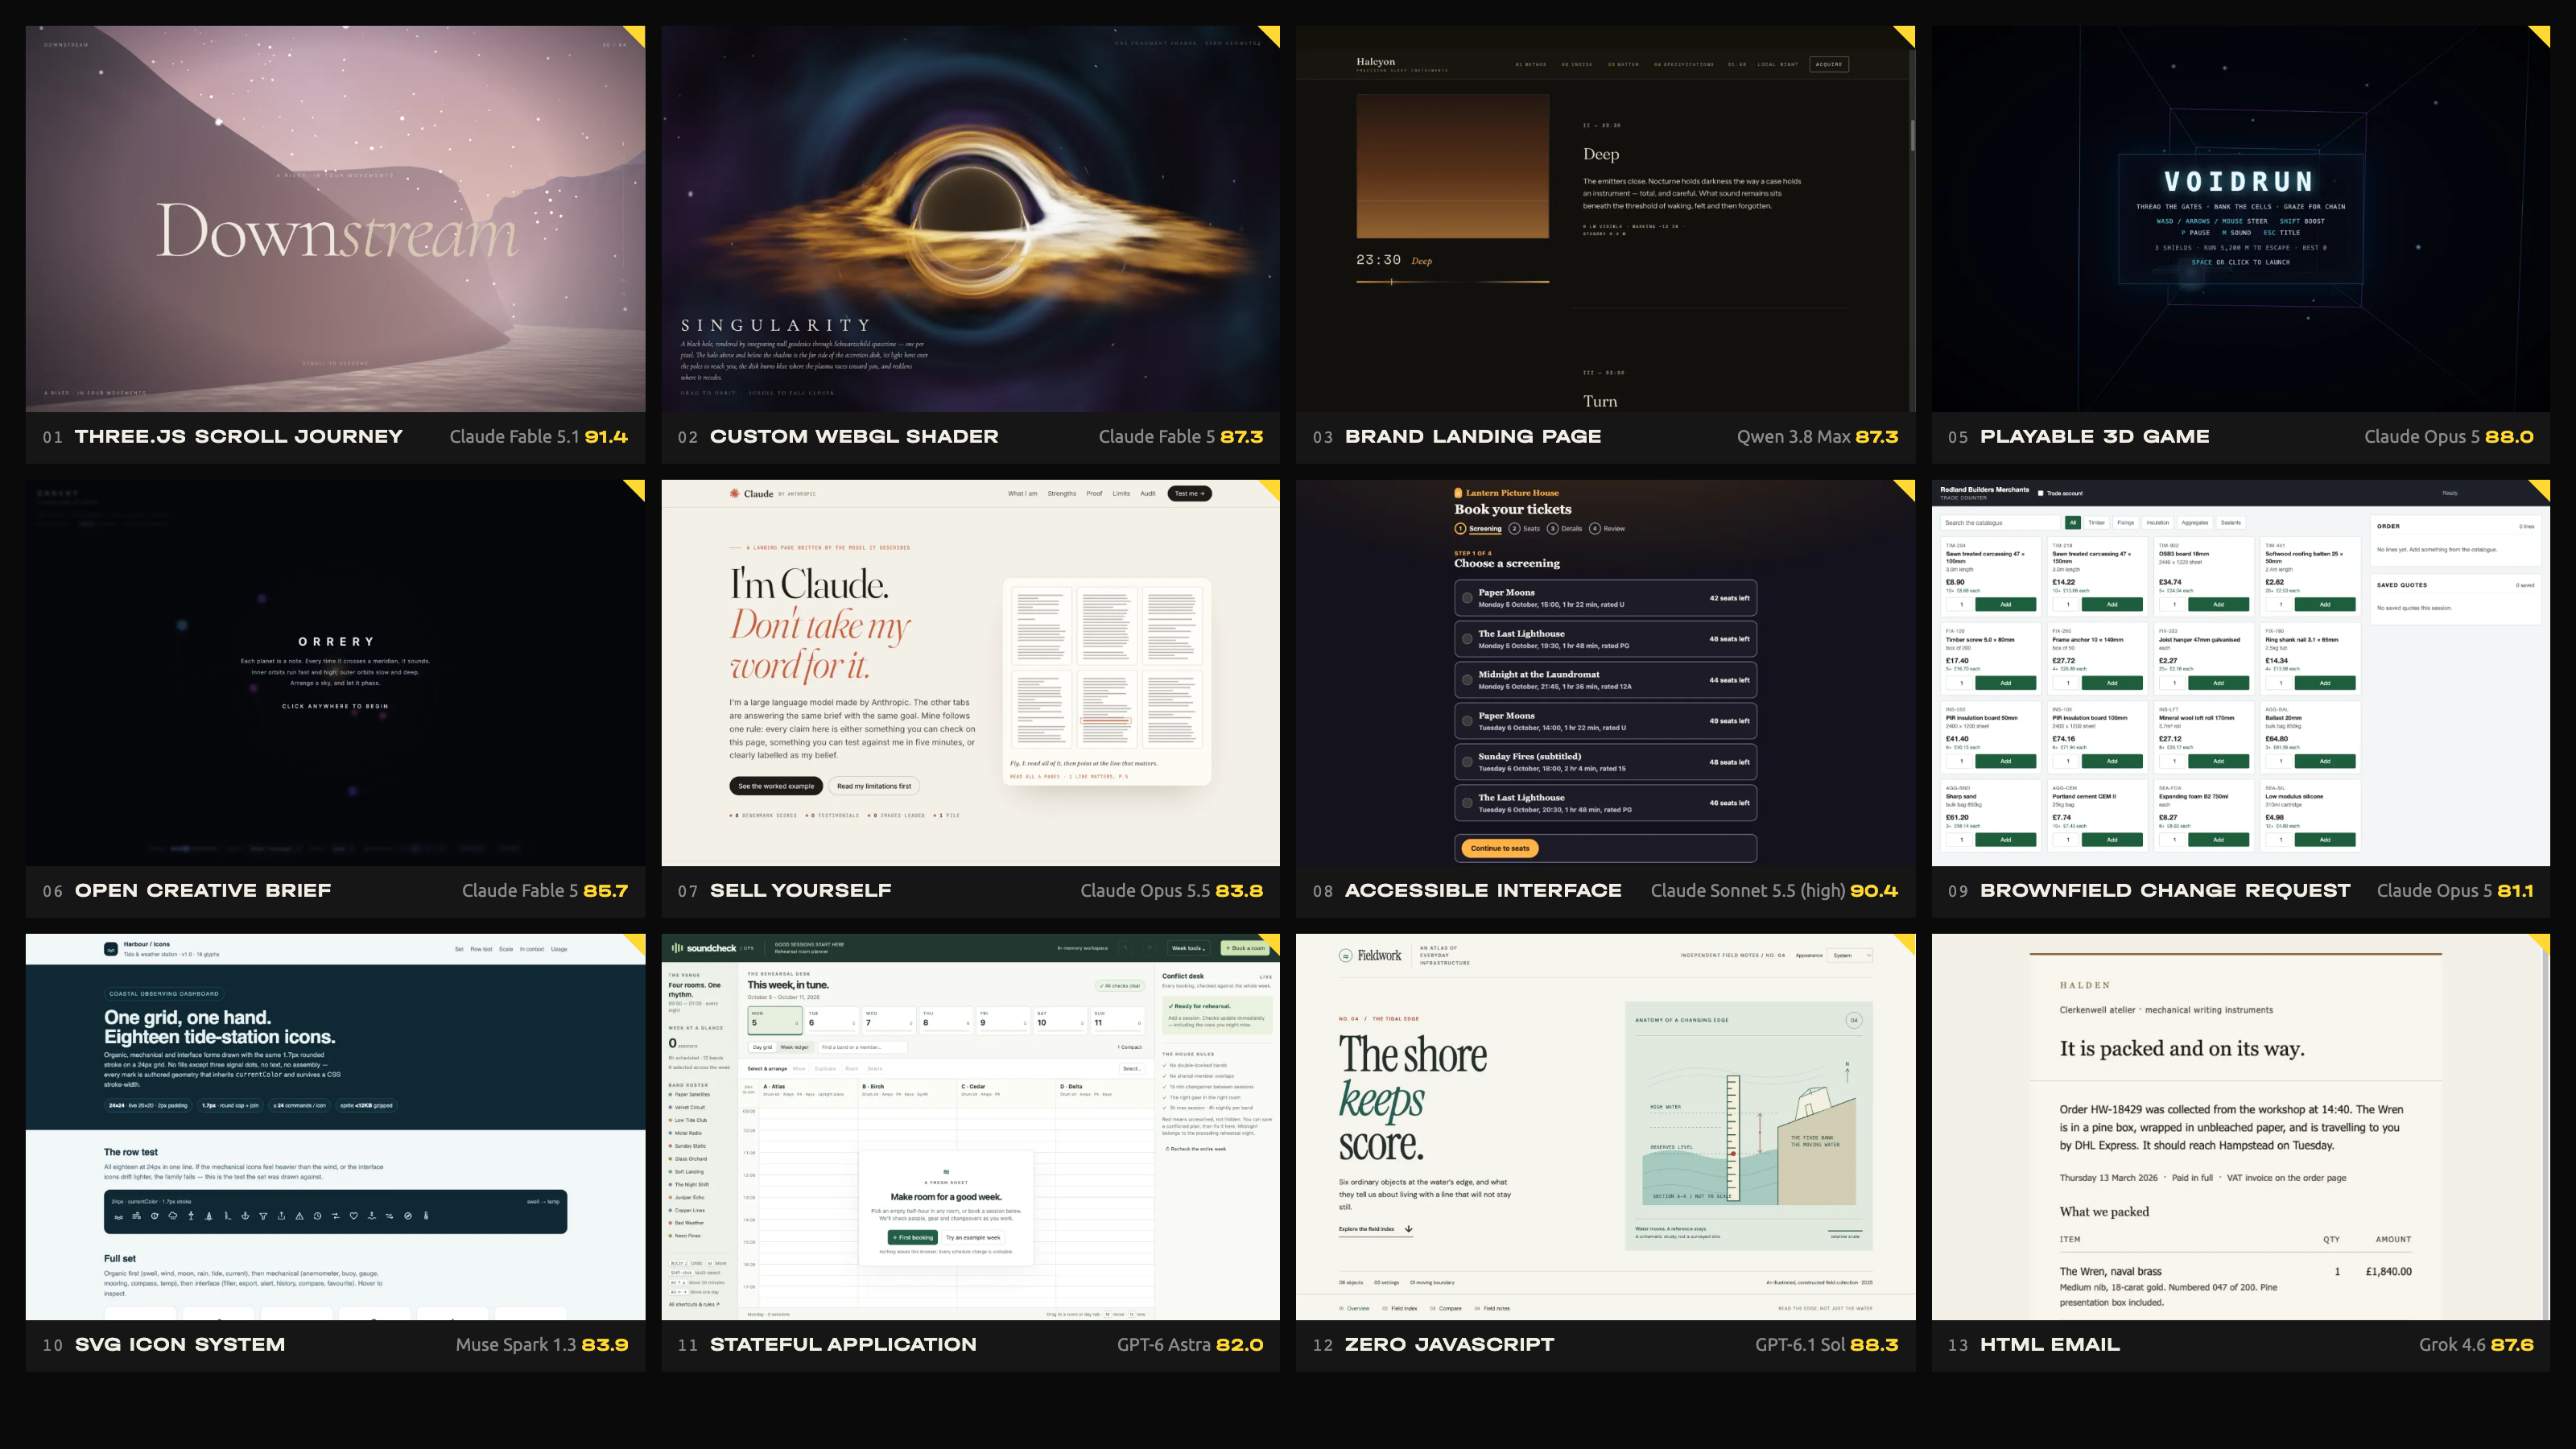This screenshot has height=1449, width=2576.
Task: Click Continue to seats button
Action: 1500,848
